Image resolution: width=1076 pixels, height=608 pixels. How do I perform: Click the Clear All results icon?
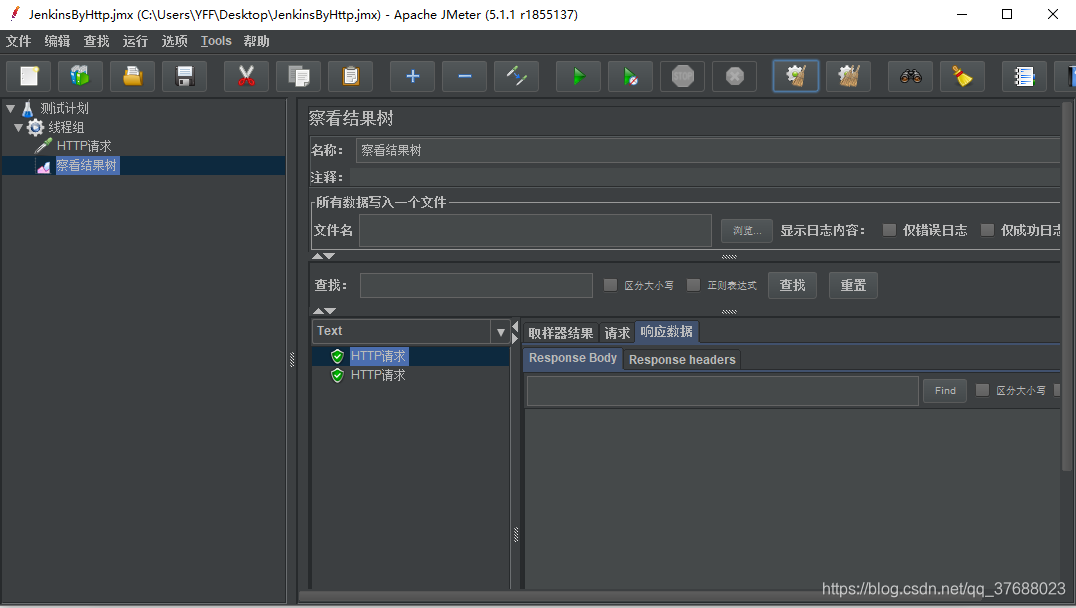point(849,76)
